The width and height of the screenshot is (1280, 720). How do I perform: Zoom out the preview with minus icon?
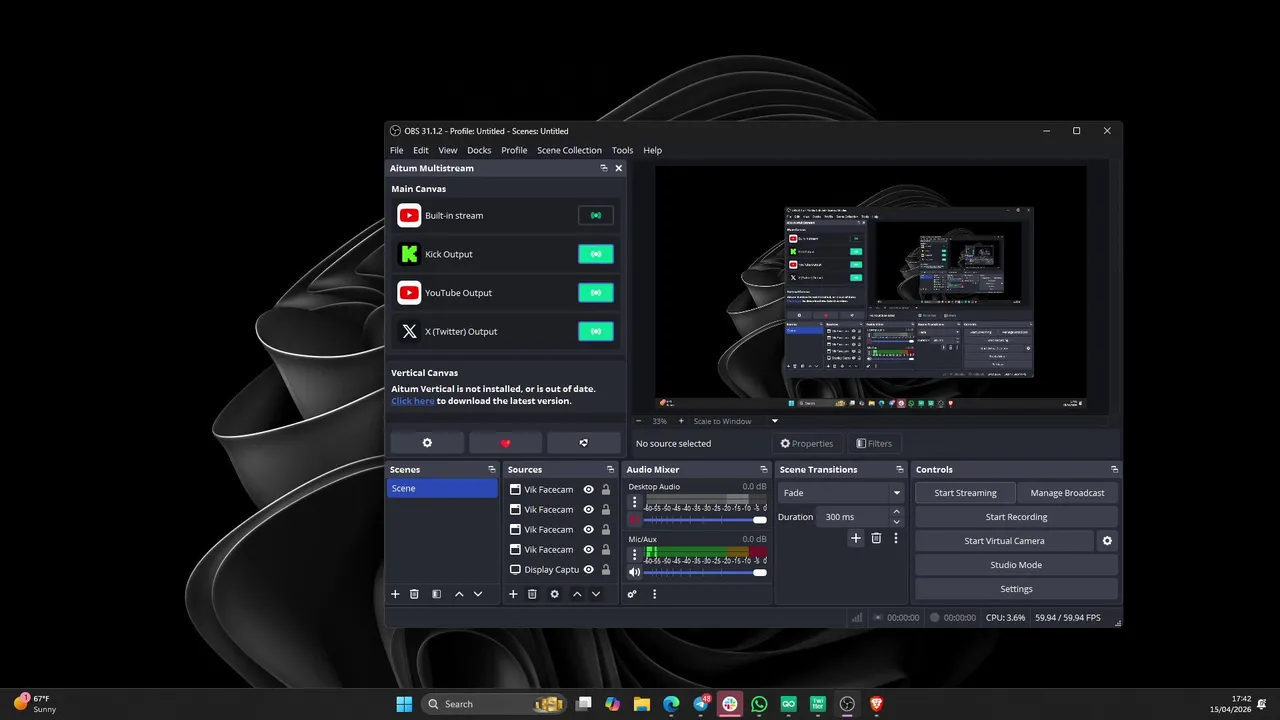[639, 421]
